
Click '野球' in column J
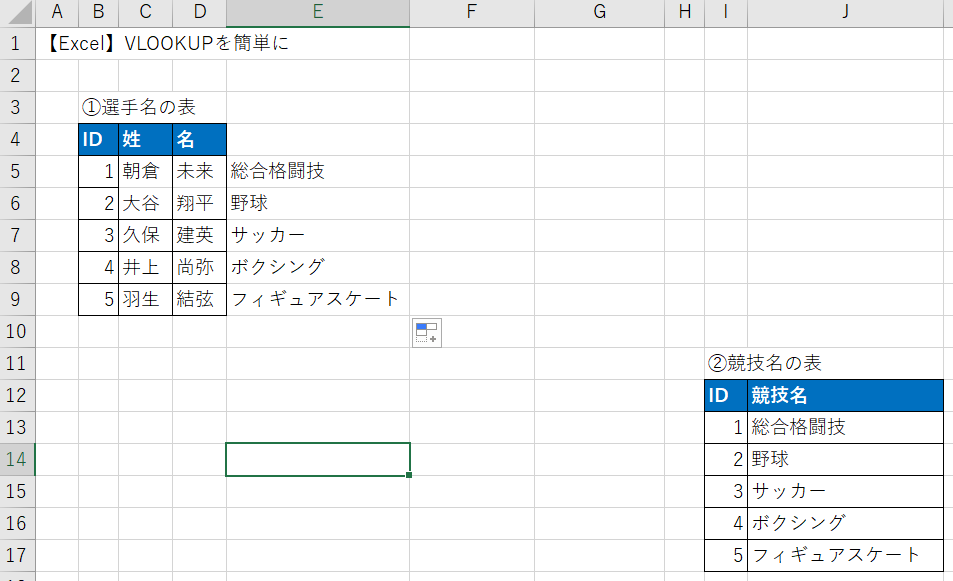[845, 459]
